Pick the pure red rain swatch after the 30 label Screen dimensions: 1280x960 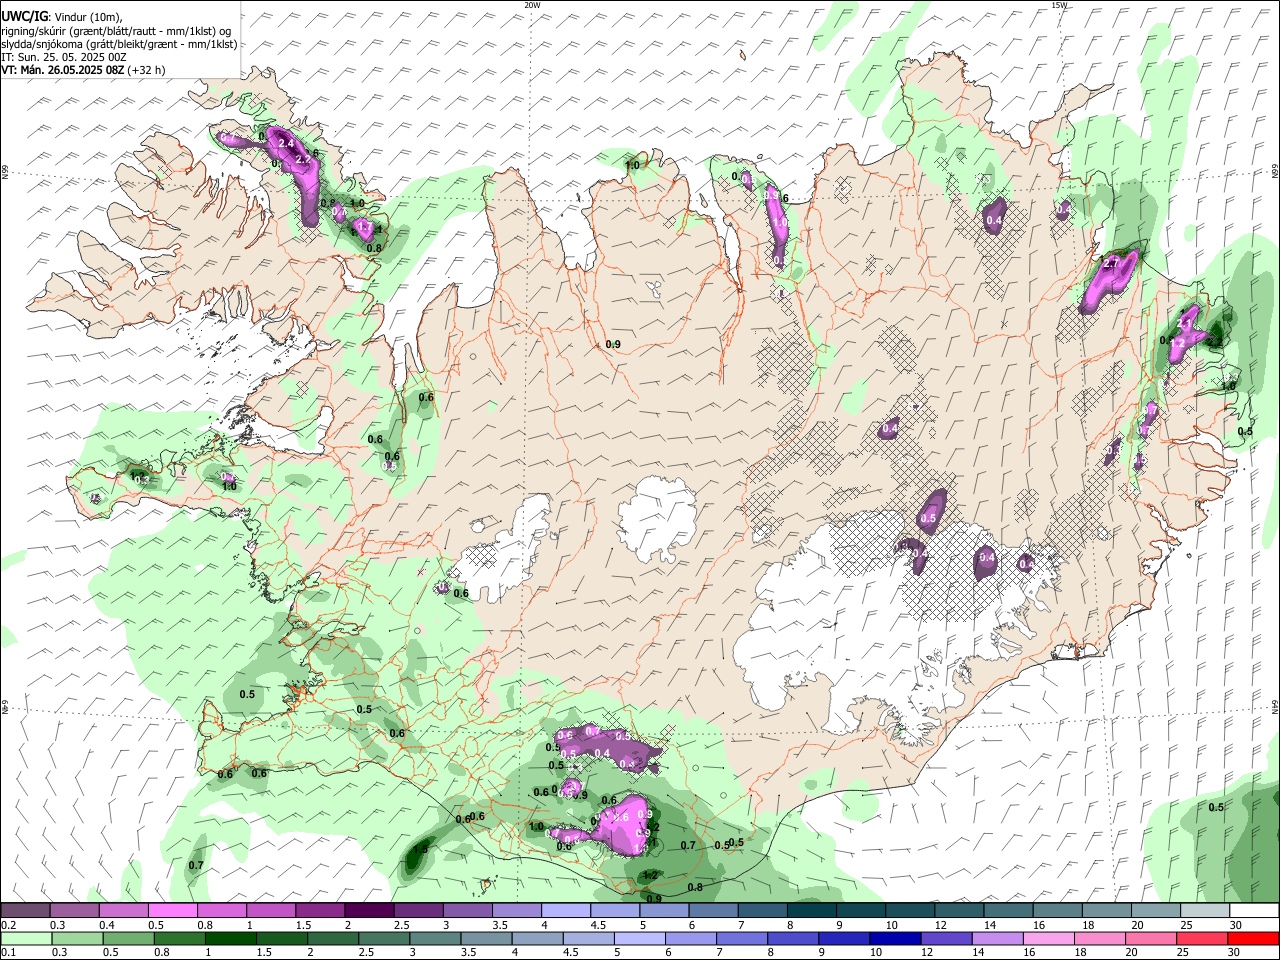coord(1254,939)
